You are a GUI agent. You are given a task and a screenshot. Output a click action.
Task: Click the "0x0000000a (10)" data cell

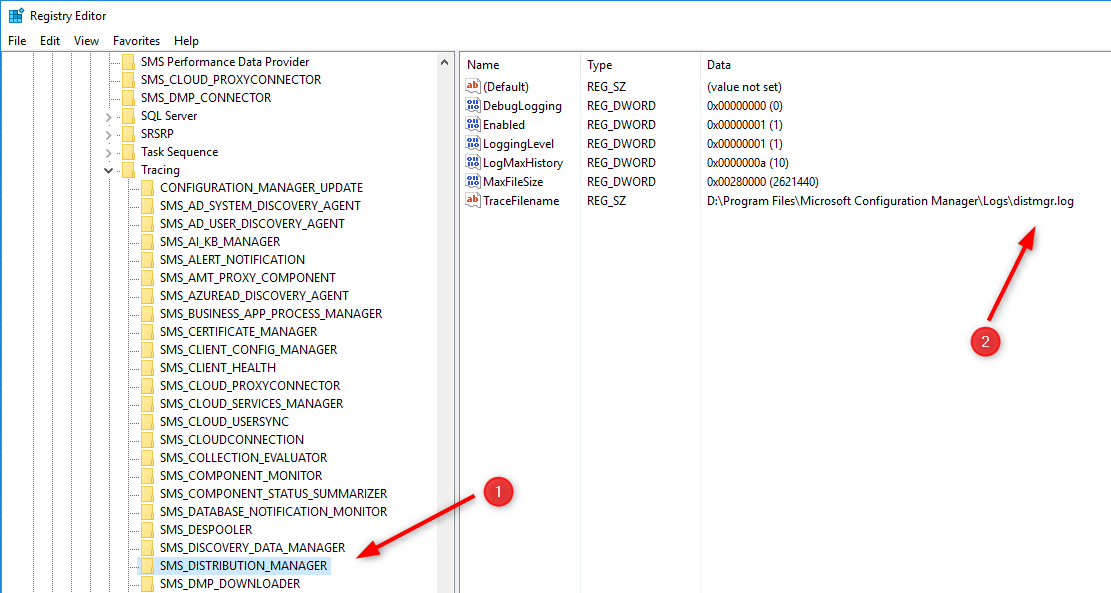748,162
